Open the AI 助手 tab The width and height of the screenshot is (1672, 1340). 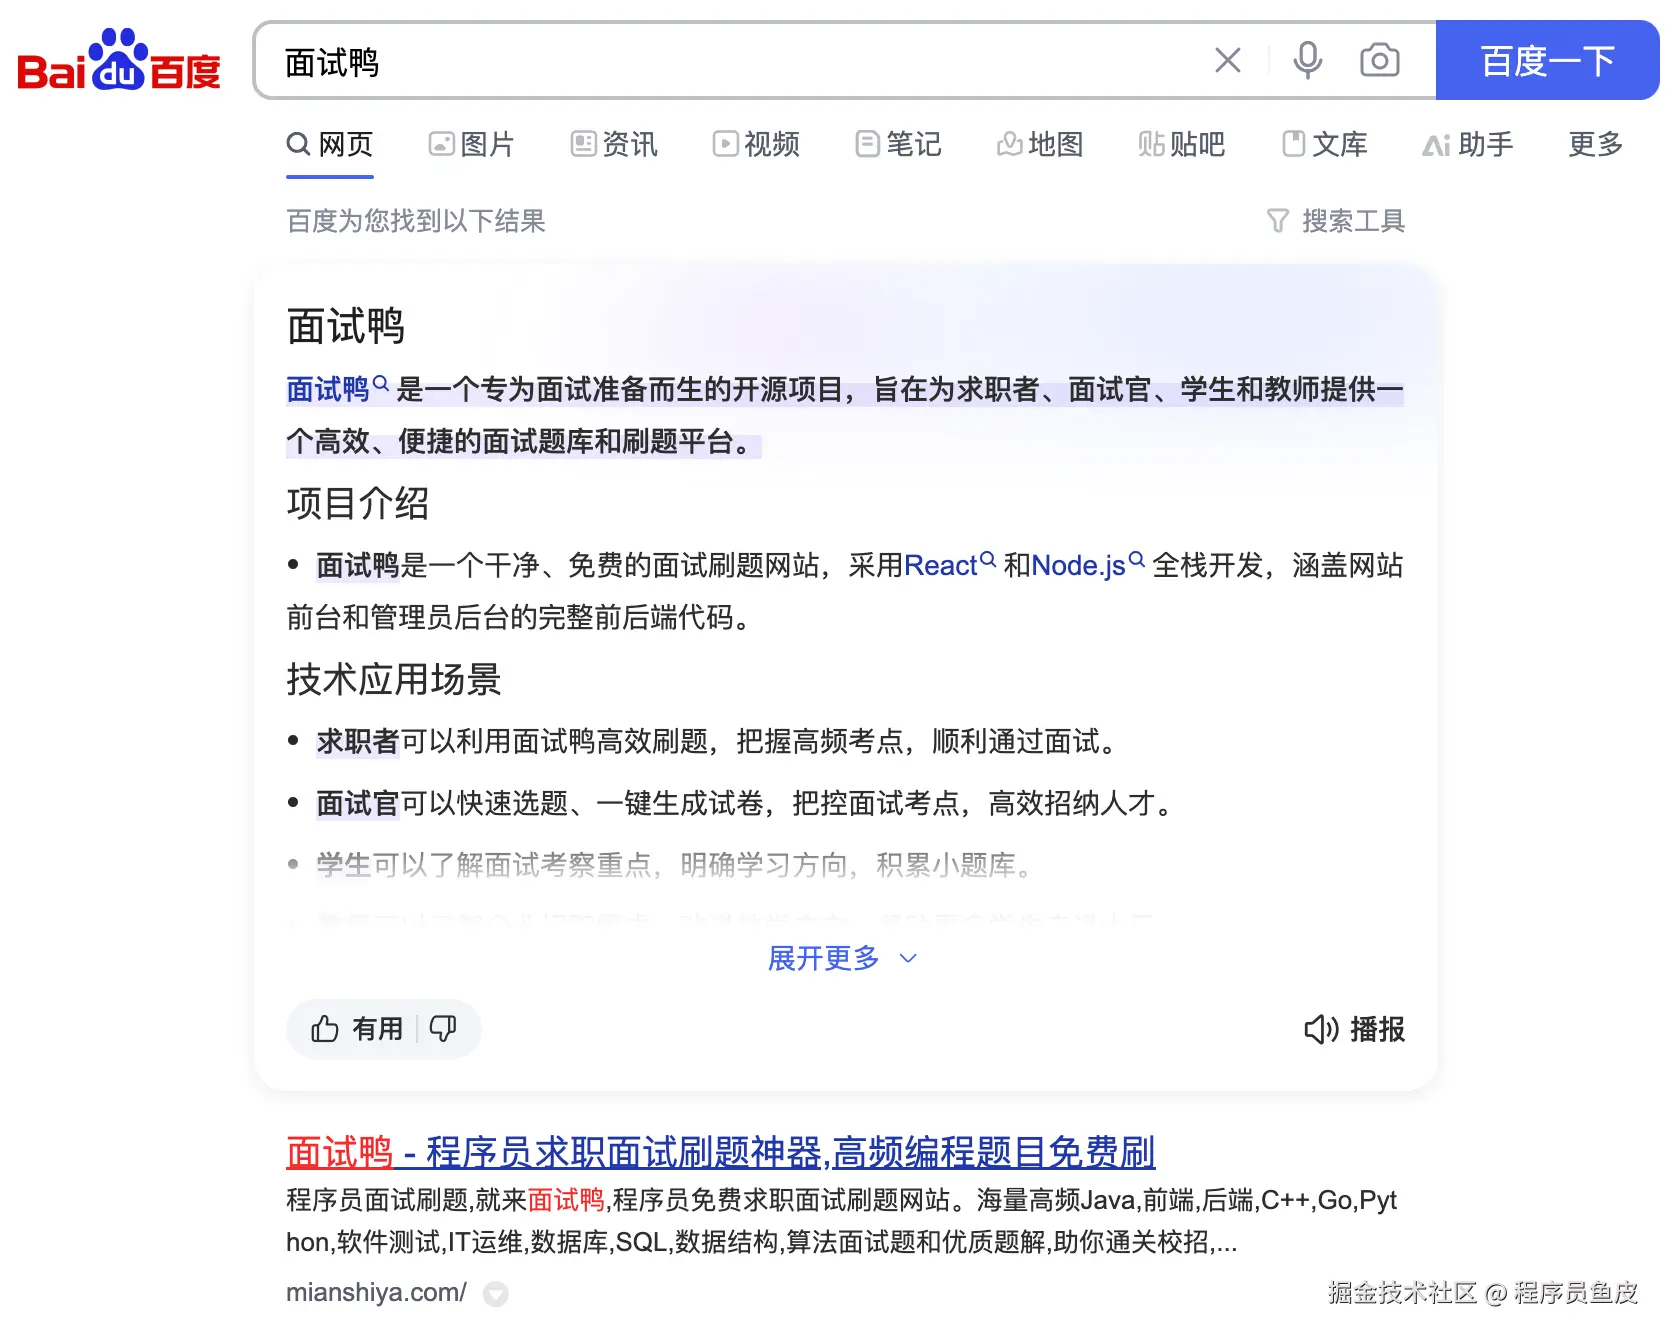pyautogui.click(x=1467, y=145)
